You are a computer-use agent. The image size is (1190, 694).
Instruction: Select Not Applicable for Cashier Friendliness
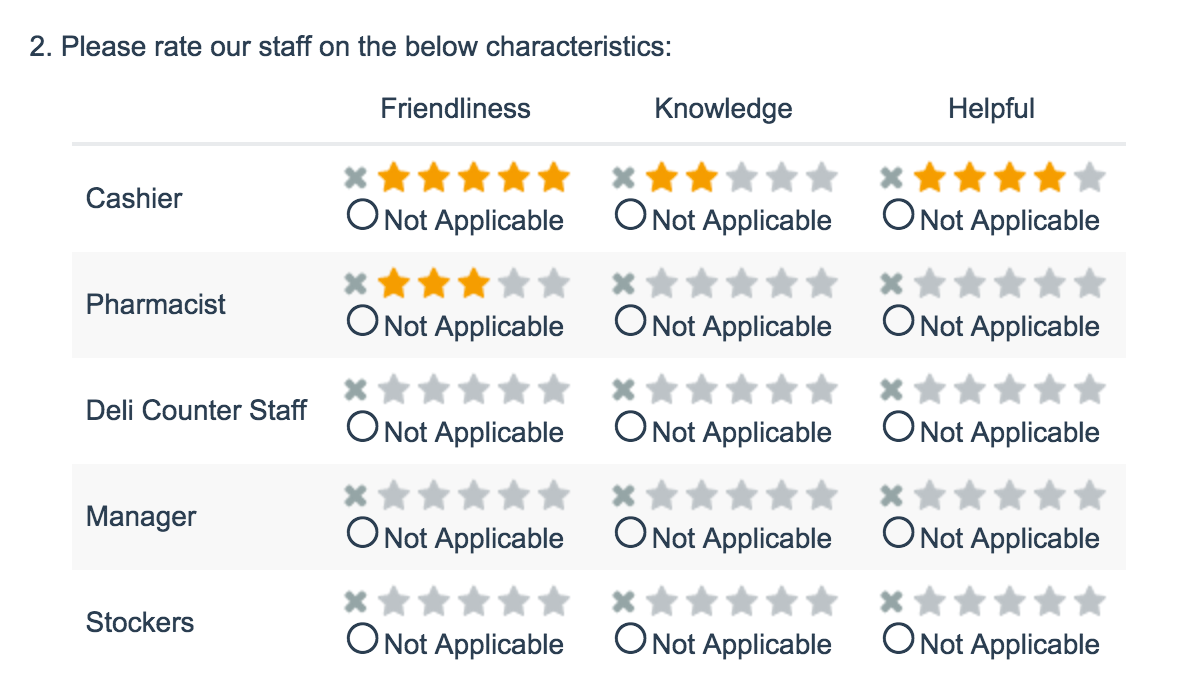coord(362,215)
